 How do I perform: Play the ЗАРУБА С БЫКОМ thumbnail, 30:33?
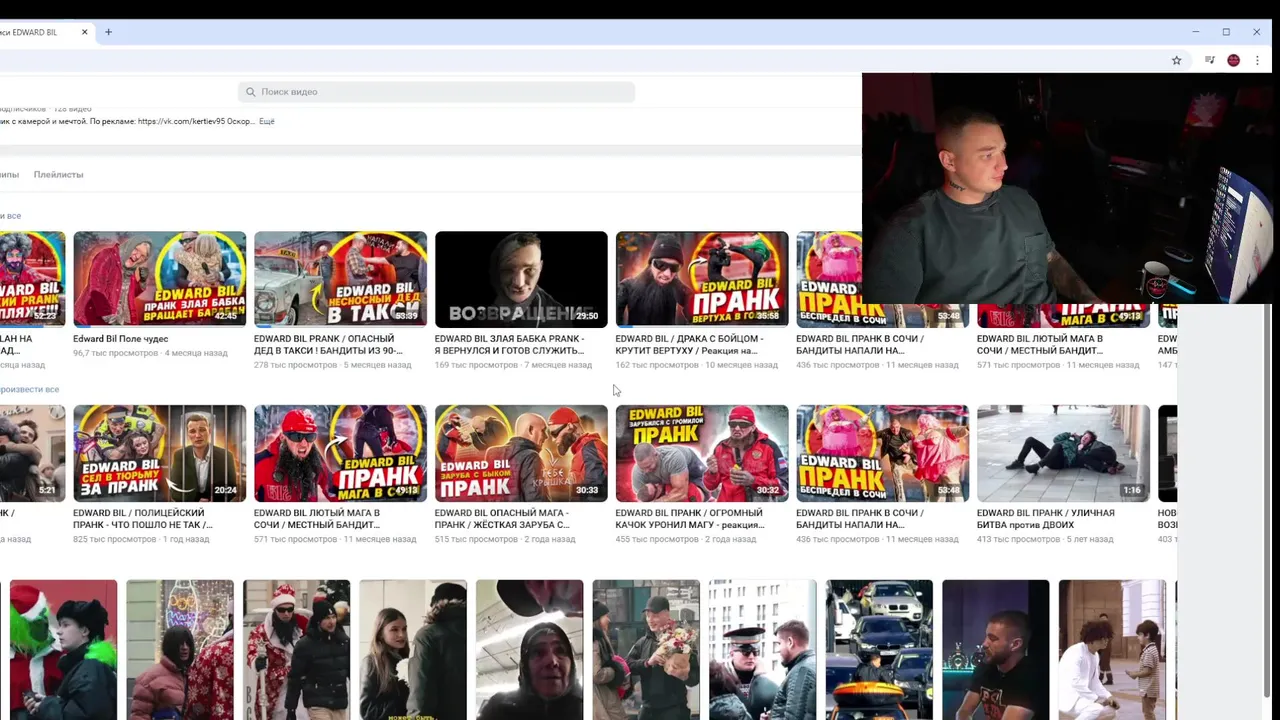(x=521, y=453)
